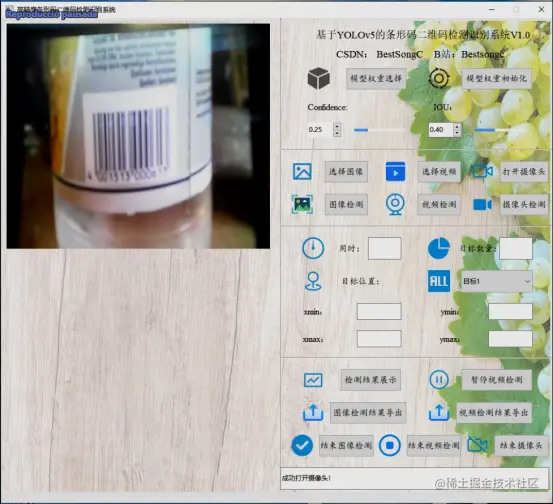Click the circular stop video icon
Screen dimensions: 553x504
coord(389,445)
